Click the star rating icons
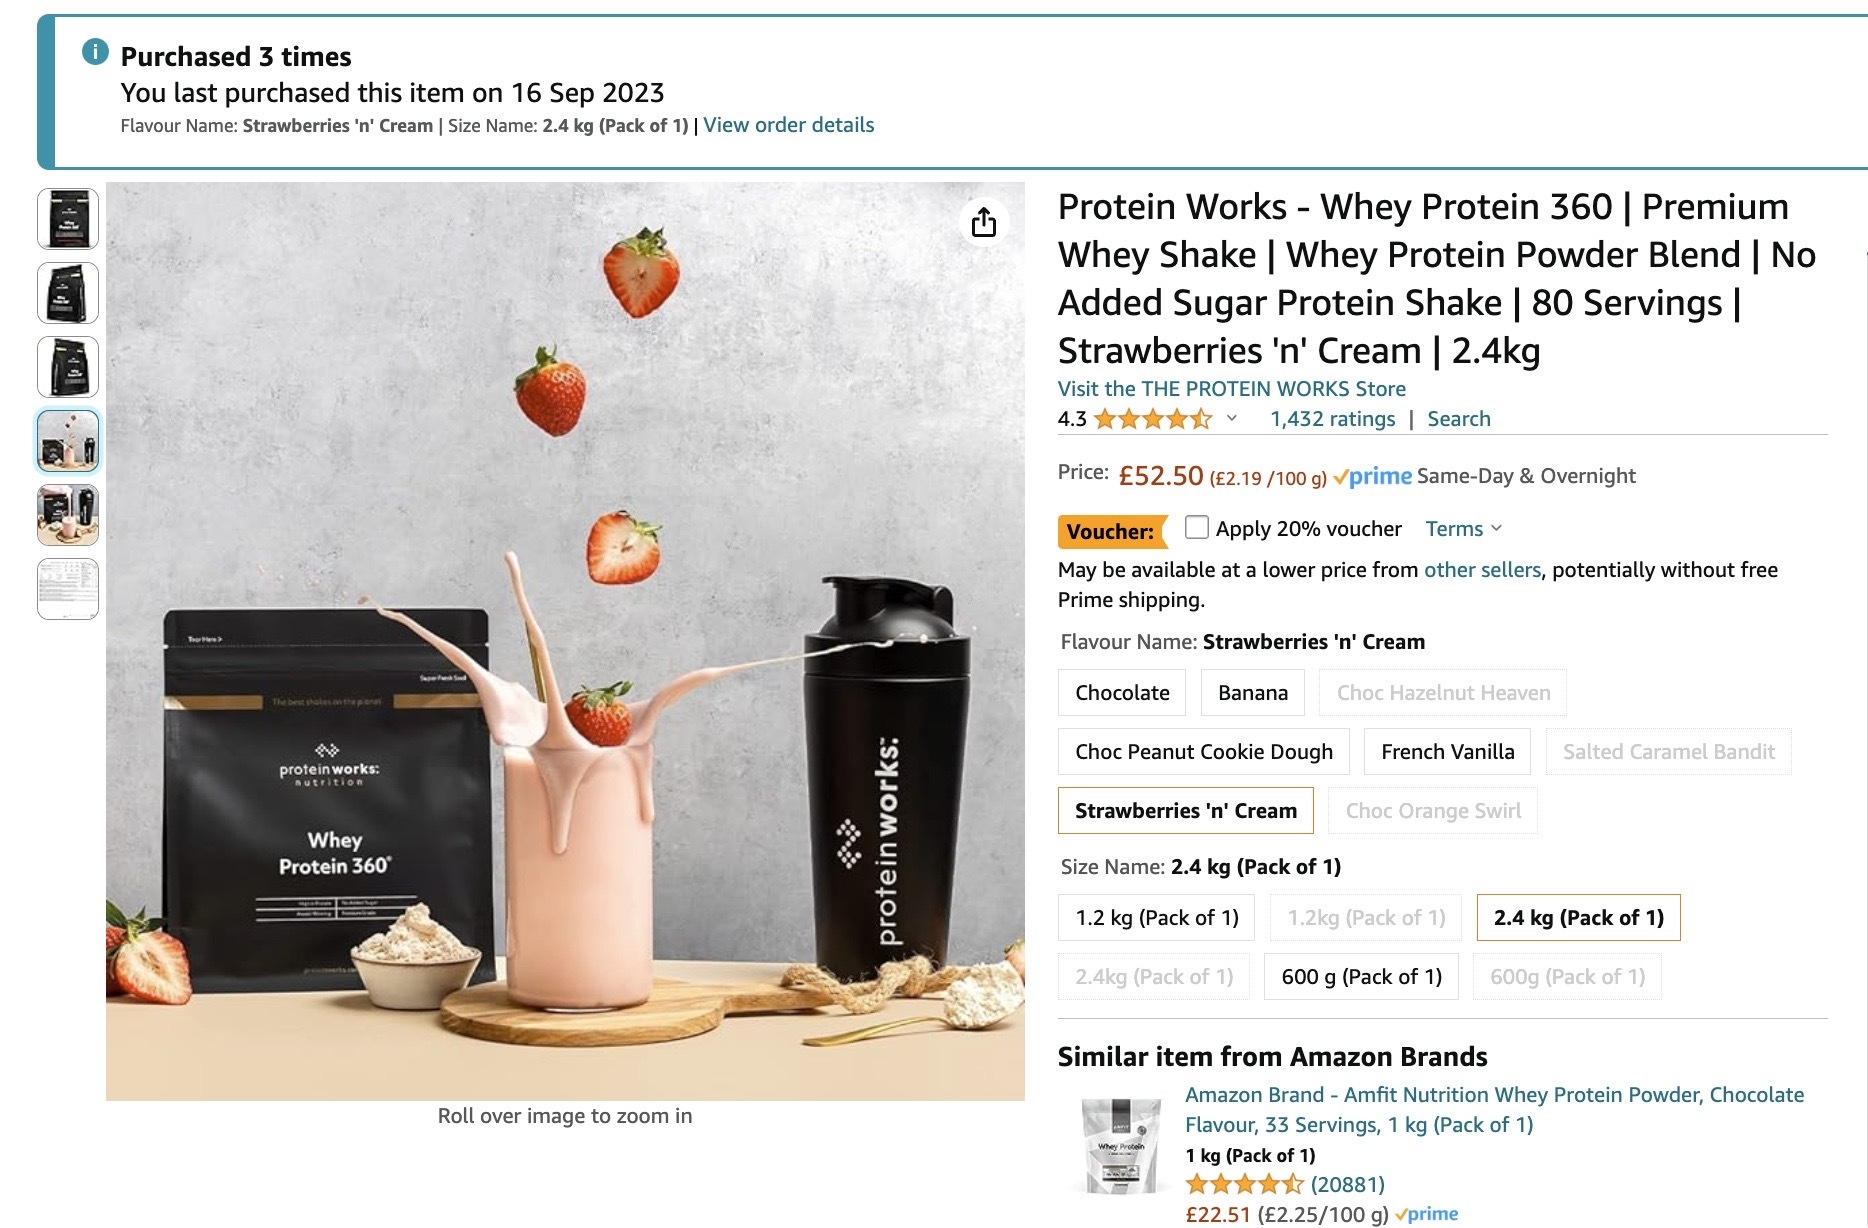 click(1152, 419)
